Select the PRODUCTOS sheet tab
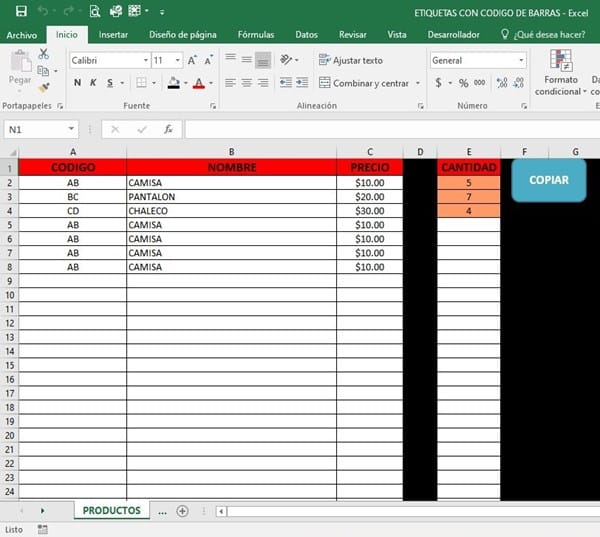 (111, 510)
